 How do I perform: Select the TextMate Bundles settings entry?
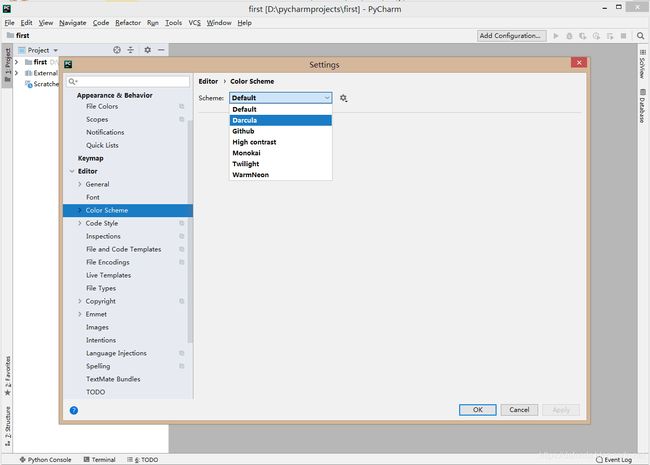(128, 379)
